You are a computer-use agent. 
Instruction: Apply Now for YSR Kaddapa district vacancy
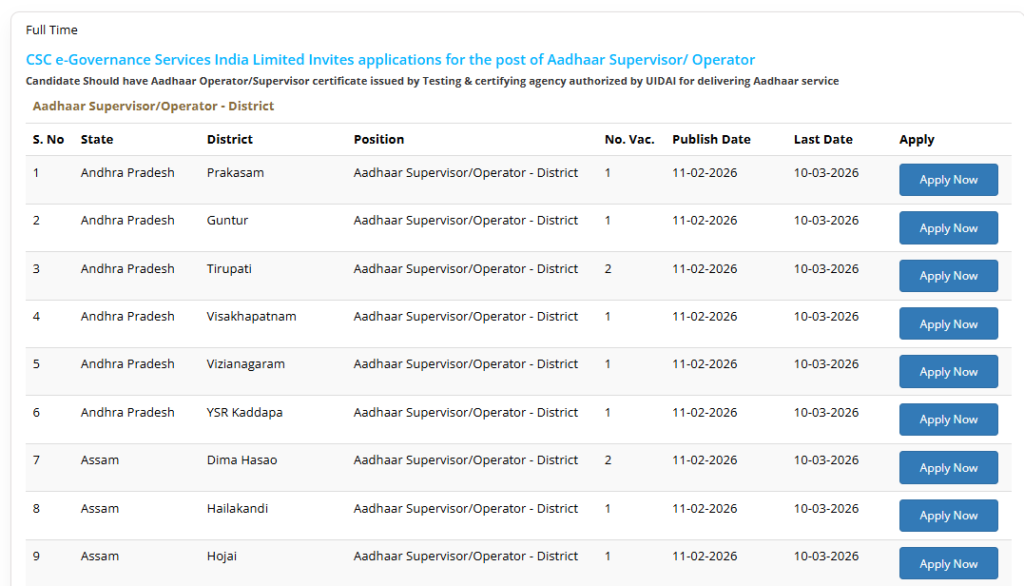(948, 419)
